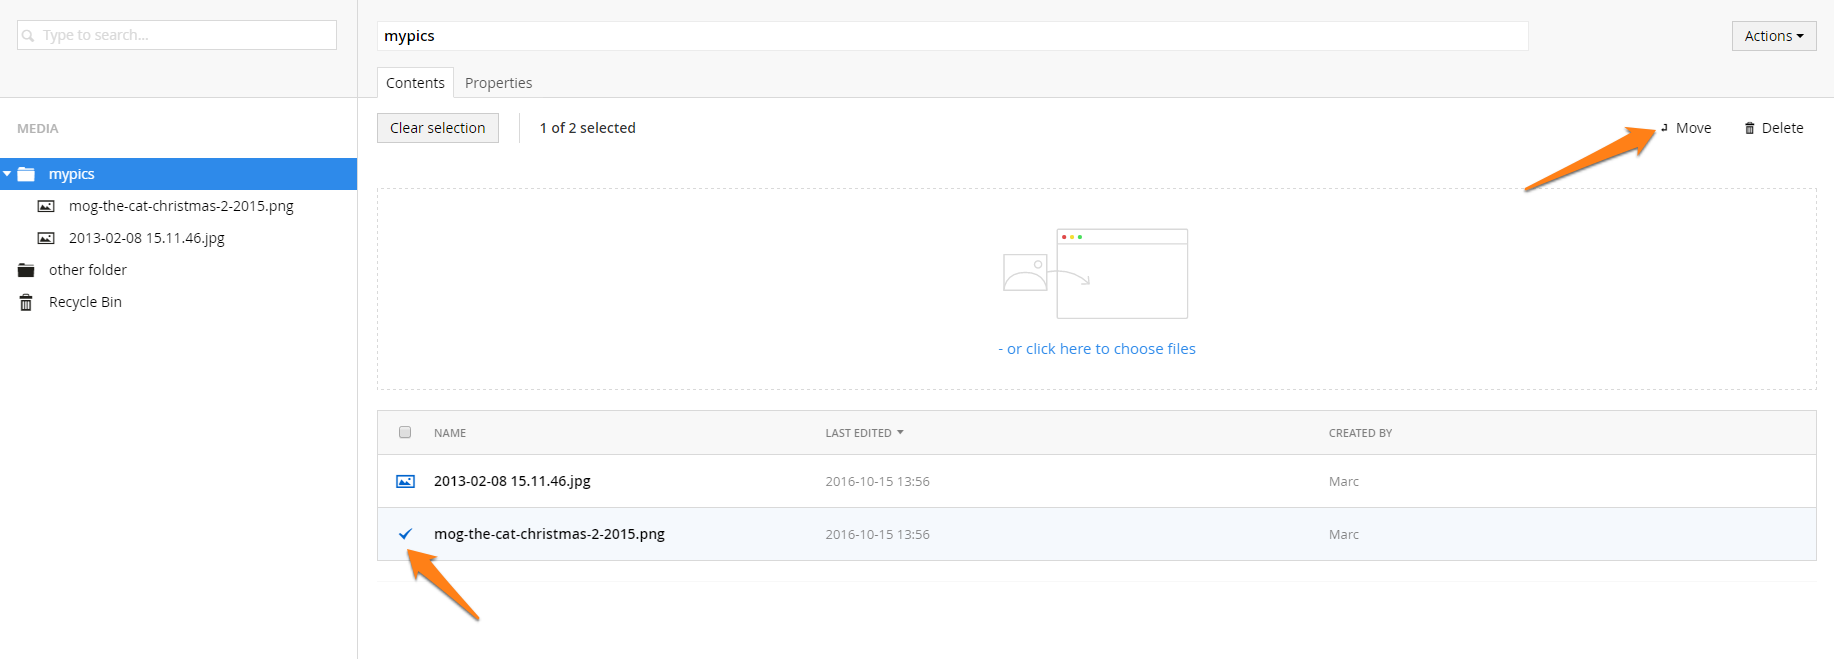Click 'or click here to choose files' link

1100,349
